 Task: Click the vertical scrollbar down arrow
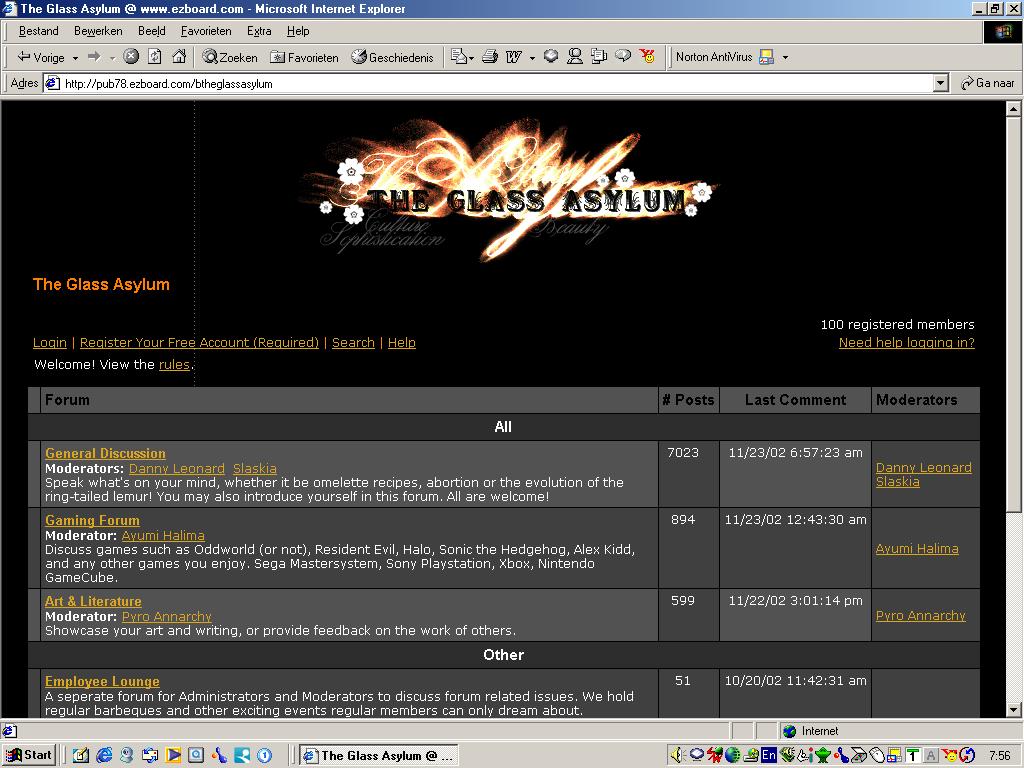coord(1013,709)
